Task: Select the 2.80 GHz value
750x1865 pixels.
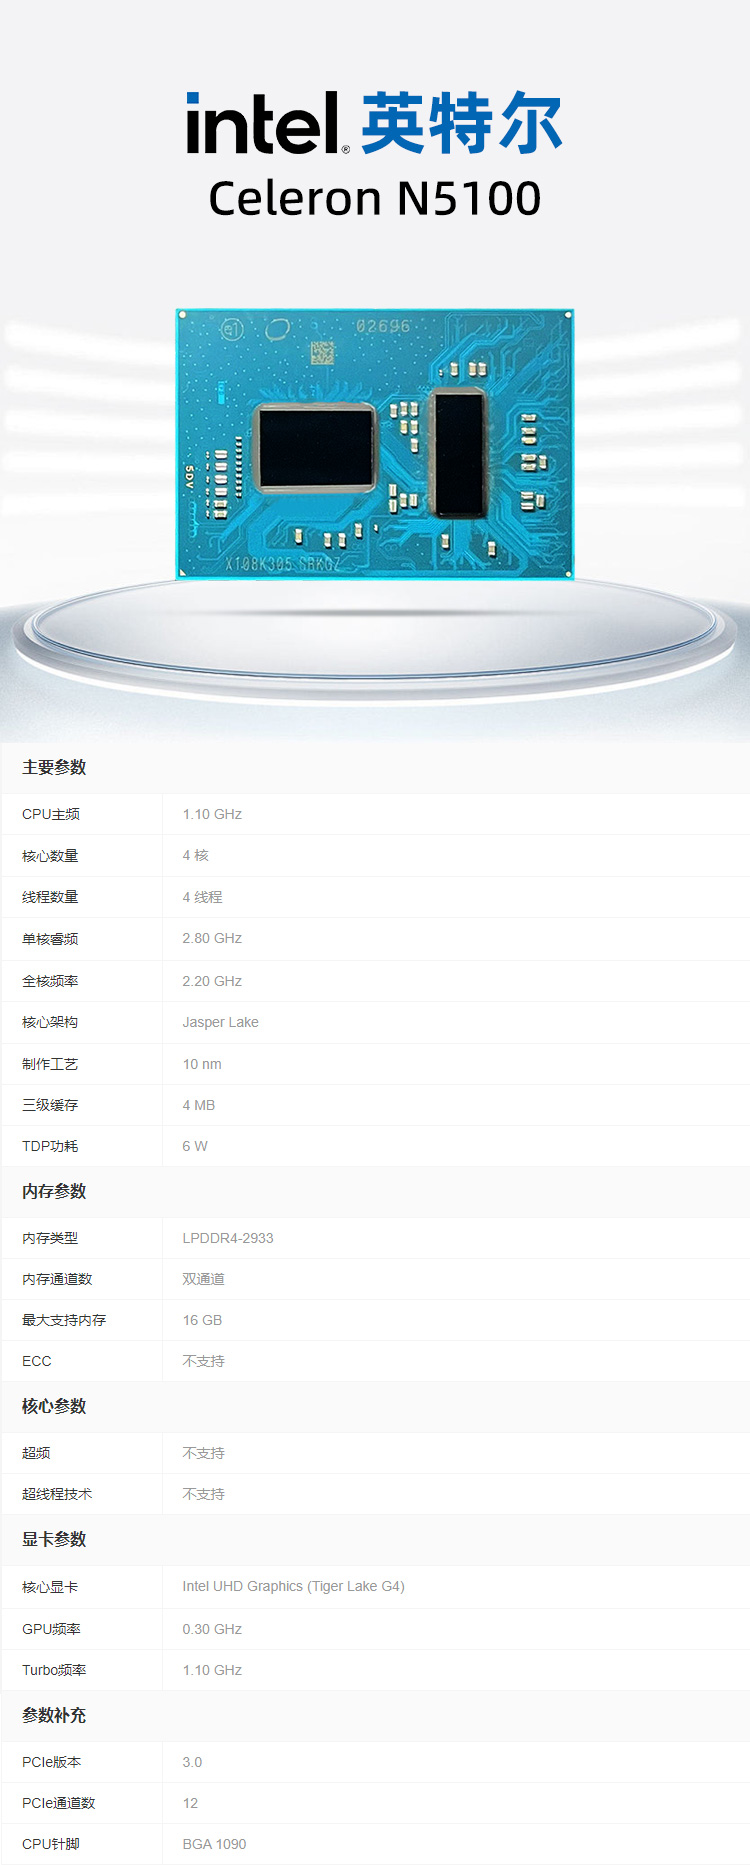Action: coord(212,938)
